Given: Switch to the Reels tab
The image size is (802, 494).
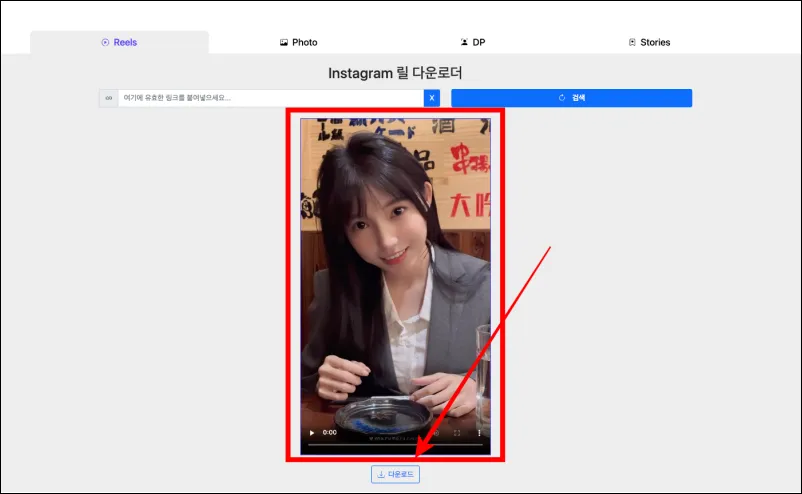Looking at the screenshot, I should (x=119, y=42).
